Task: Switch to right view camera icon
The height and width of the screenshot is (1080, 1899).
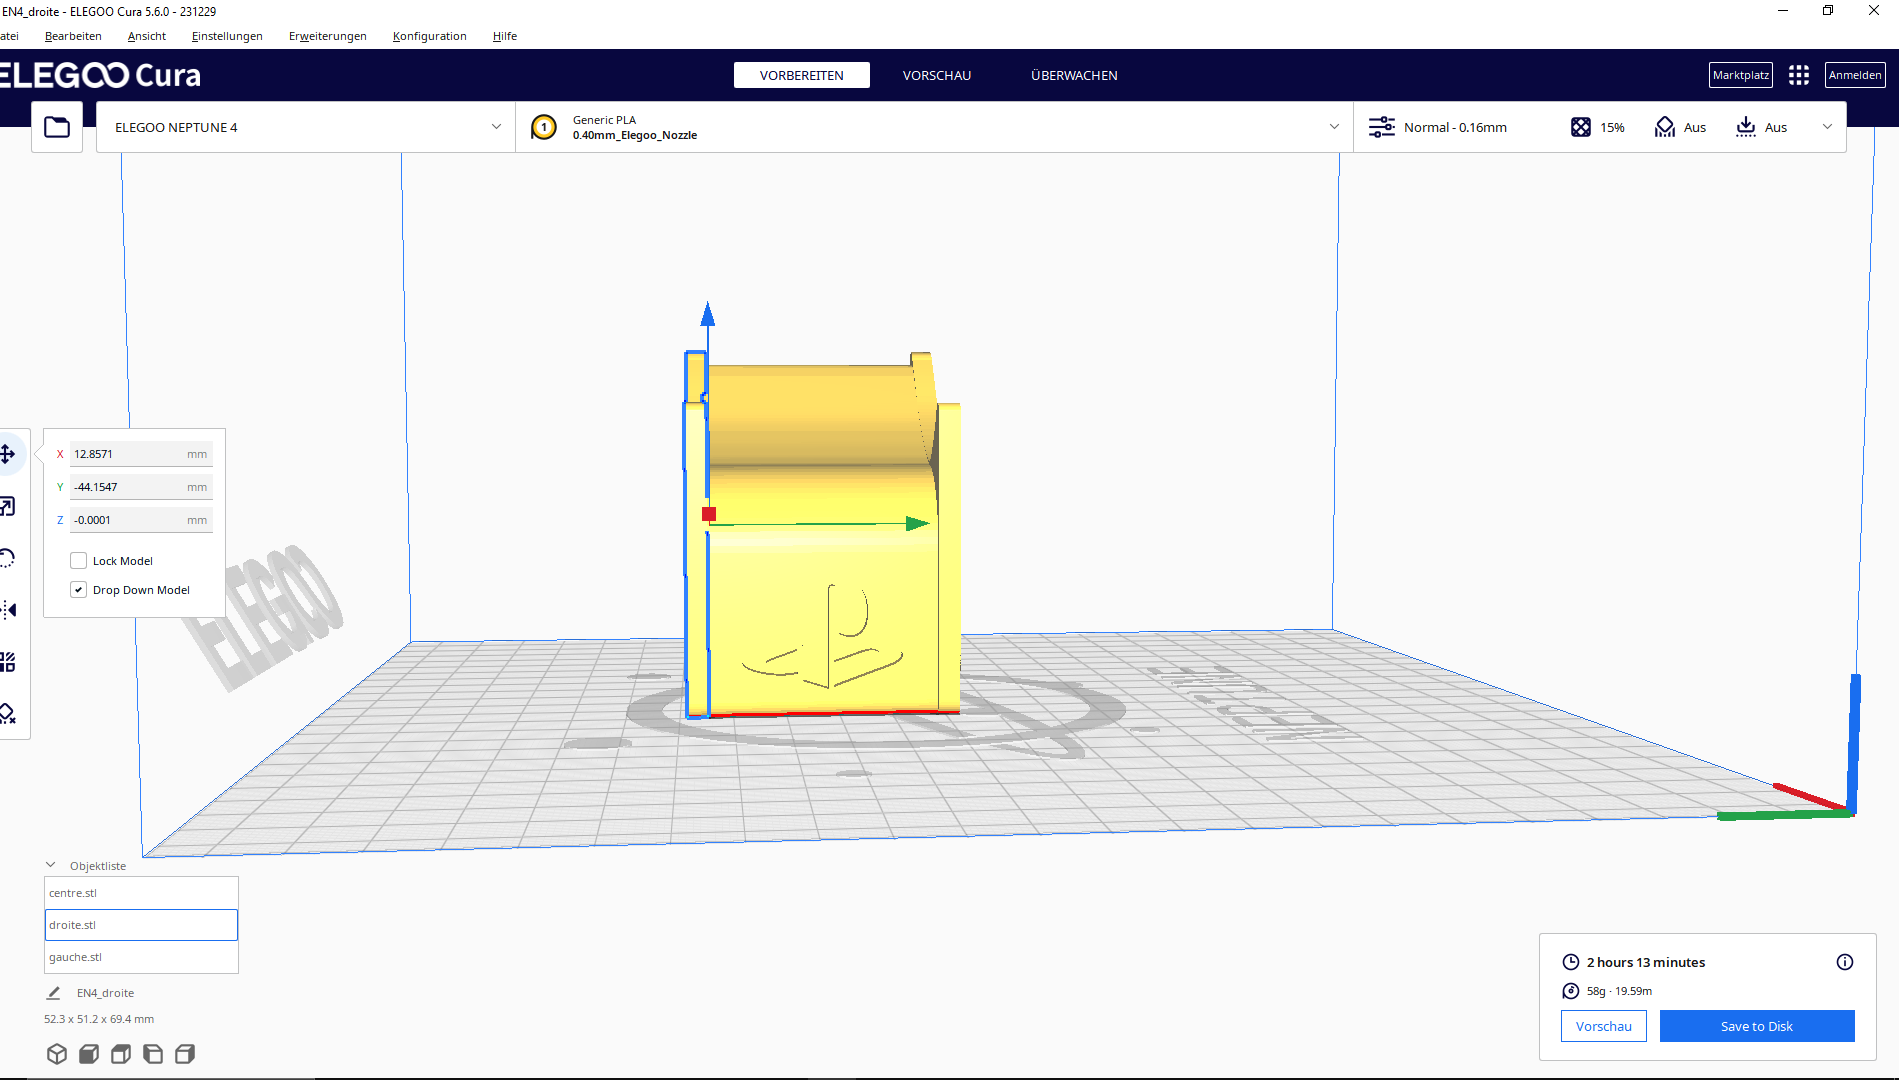Action: click(x=185, y=1054)
